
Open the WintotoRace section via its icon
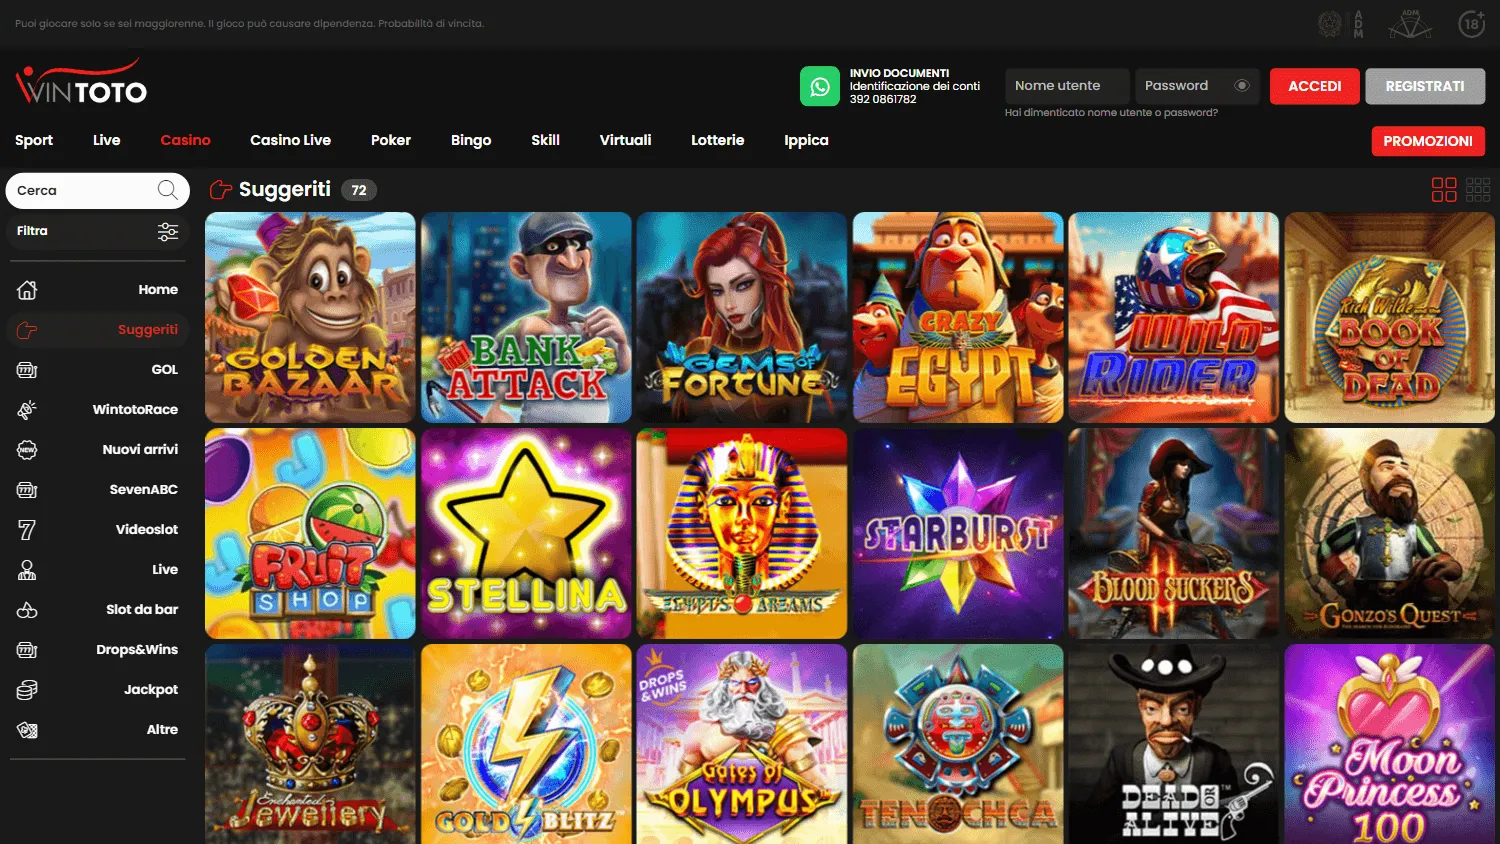click(27, 409)
